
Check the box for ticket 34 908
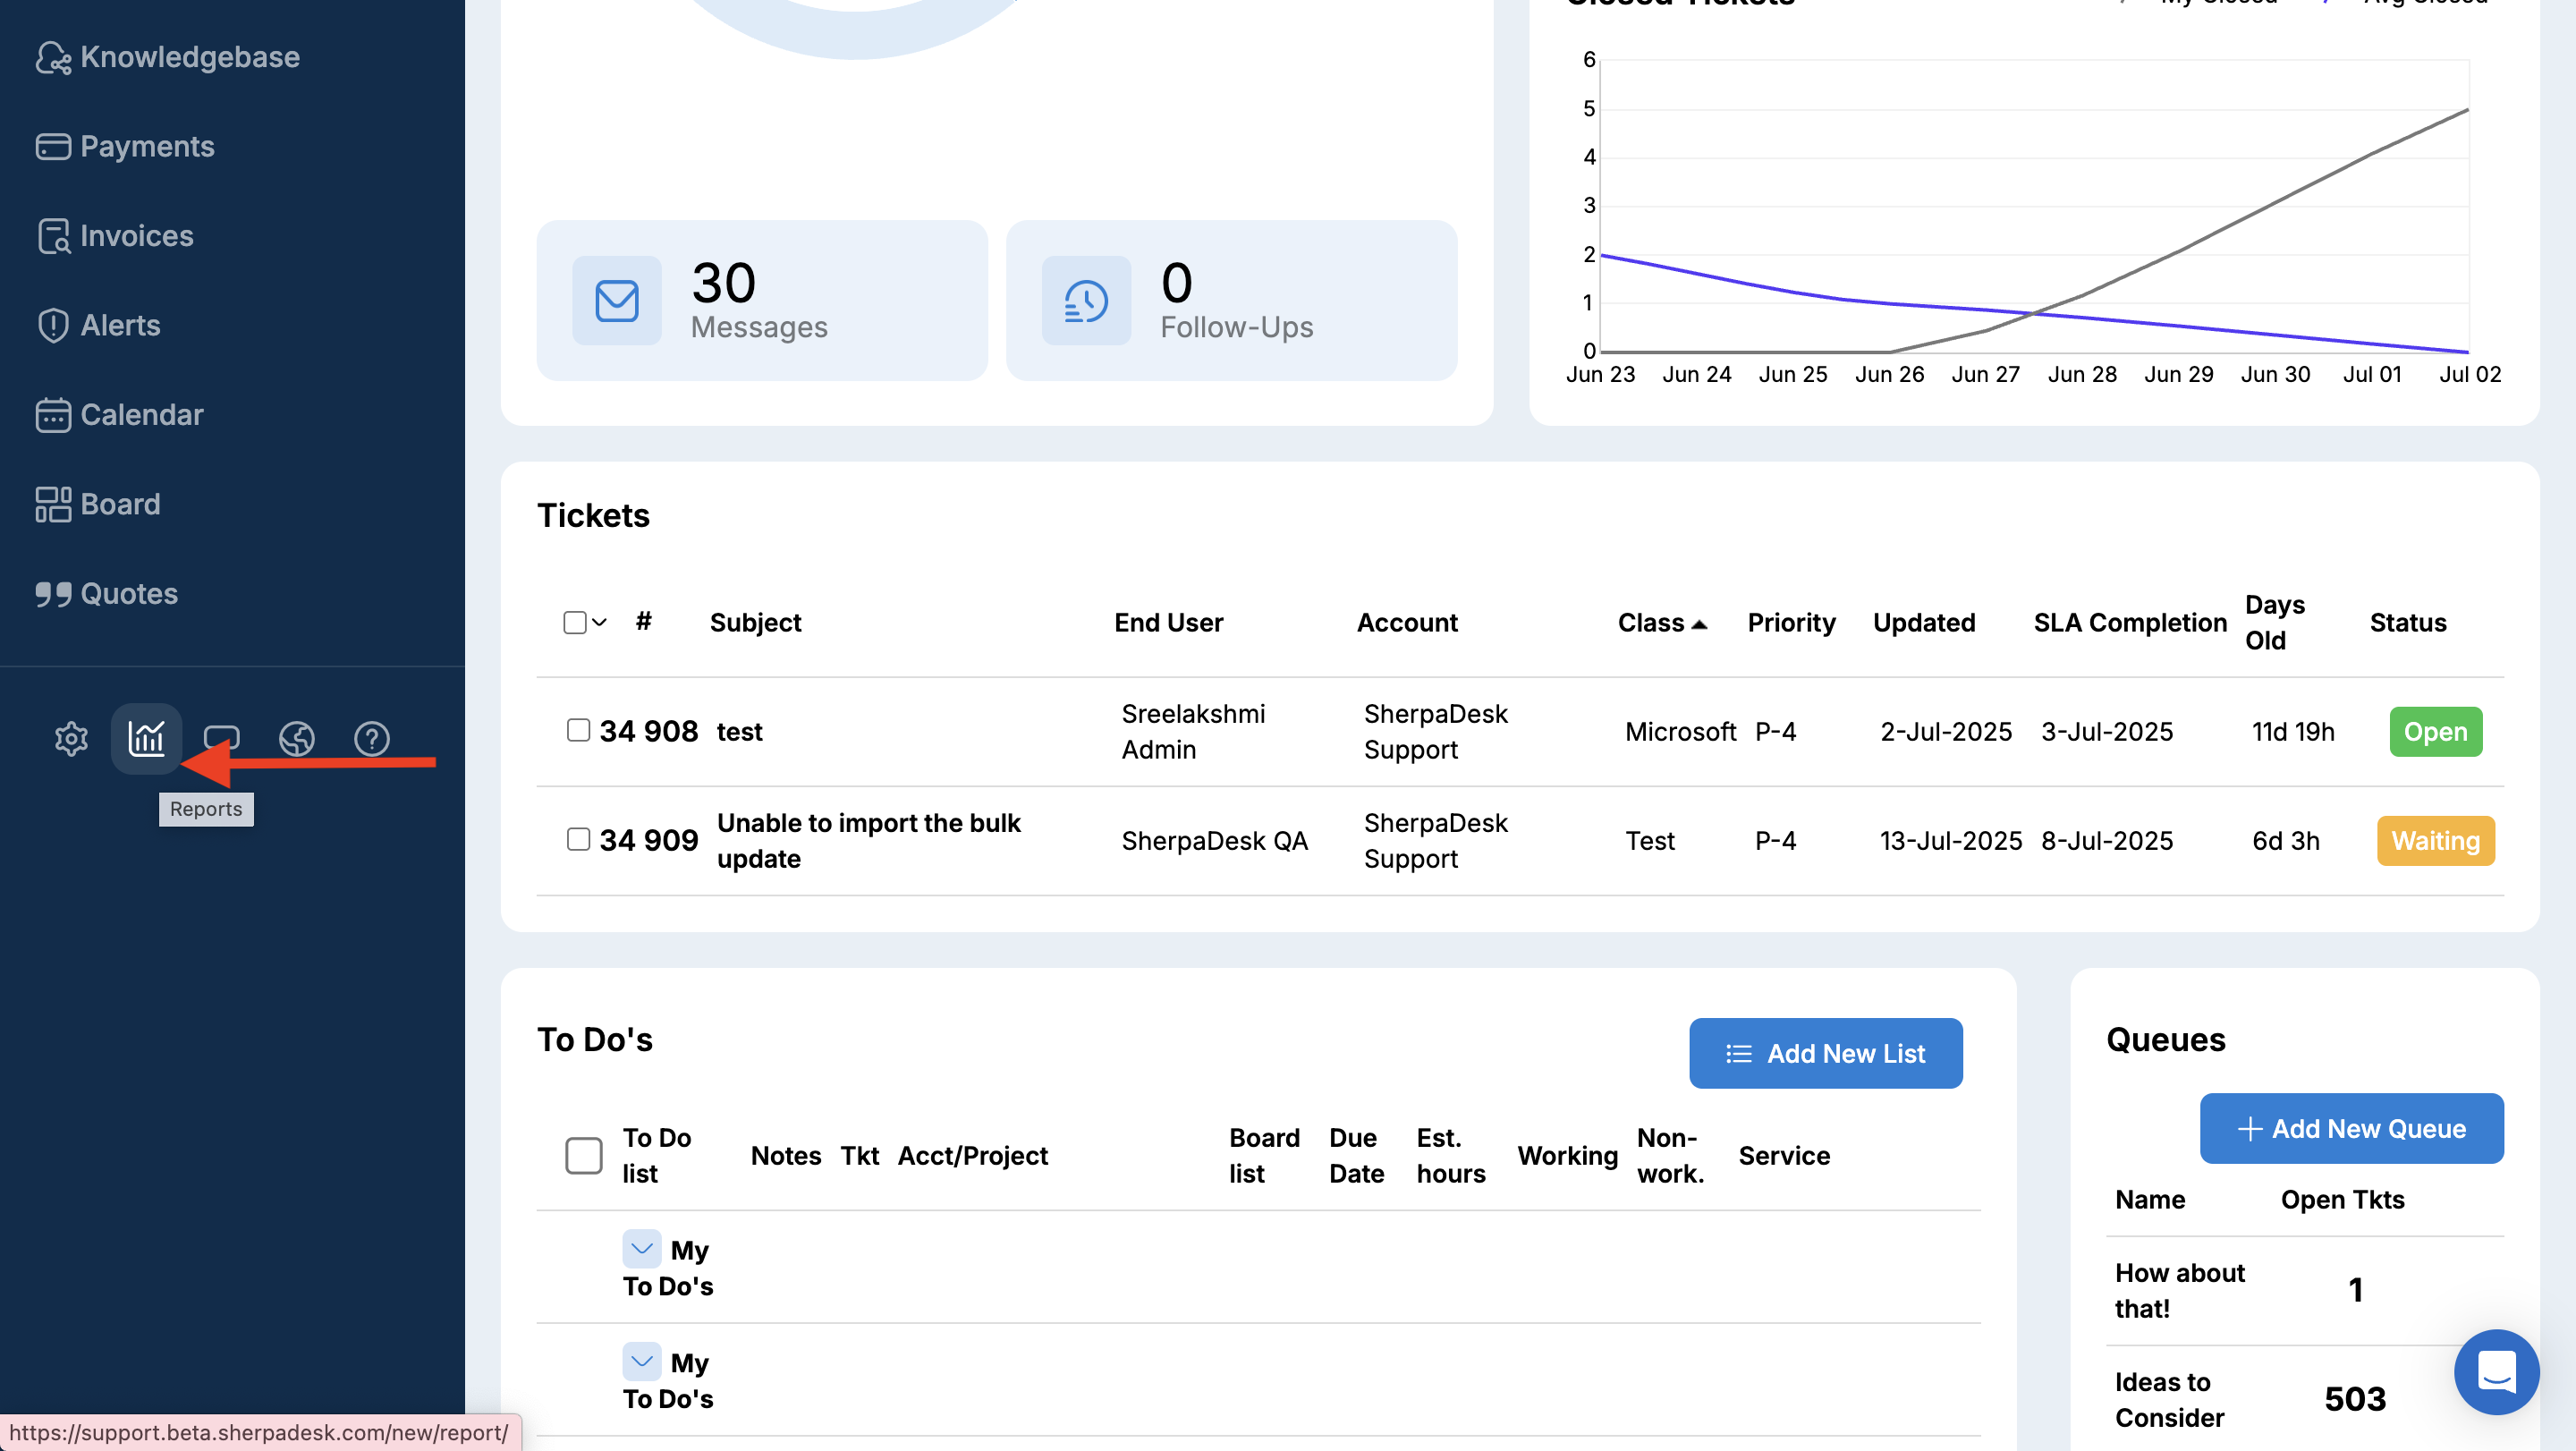(x=578, y=730)
